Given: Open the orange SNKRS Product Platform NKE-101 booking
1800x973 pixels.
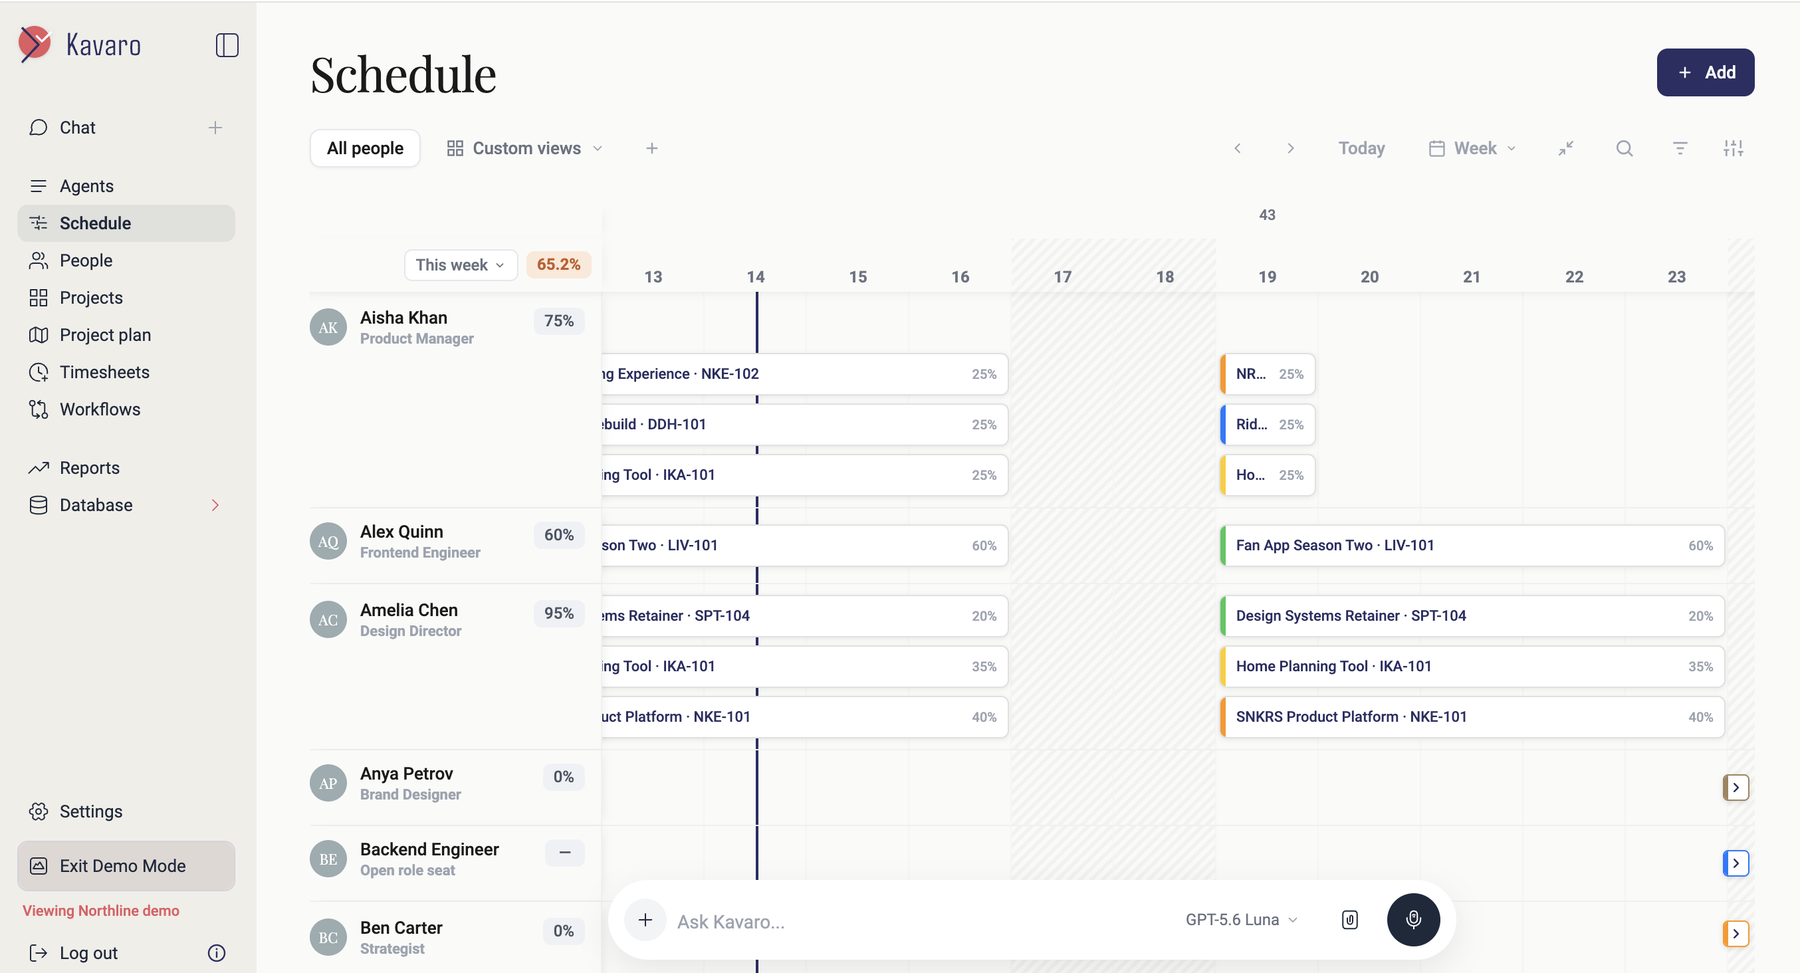Looking at the screenshot, I should point(1472,717).
